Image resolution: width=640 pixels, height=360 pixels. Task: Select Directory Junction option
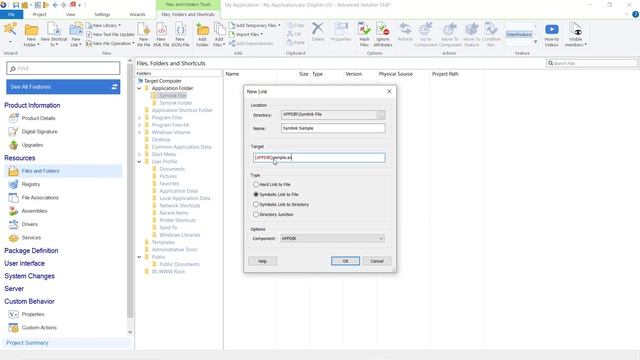click(x=256, y=214)
